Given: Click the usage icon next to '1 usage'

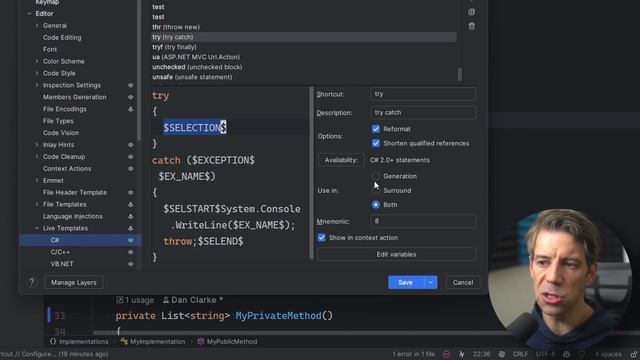Looking at the screenshot, I should tap(119, 300).
